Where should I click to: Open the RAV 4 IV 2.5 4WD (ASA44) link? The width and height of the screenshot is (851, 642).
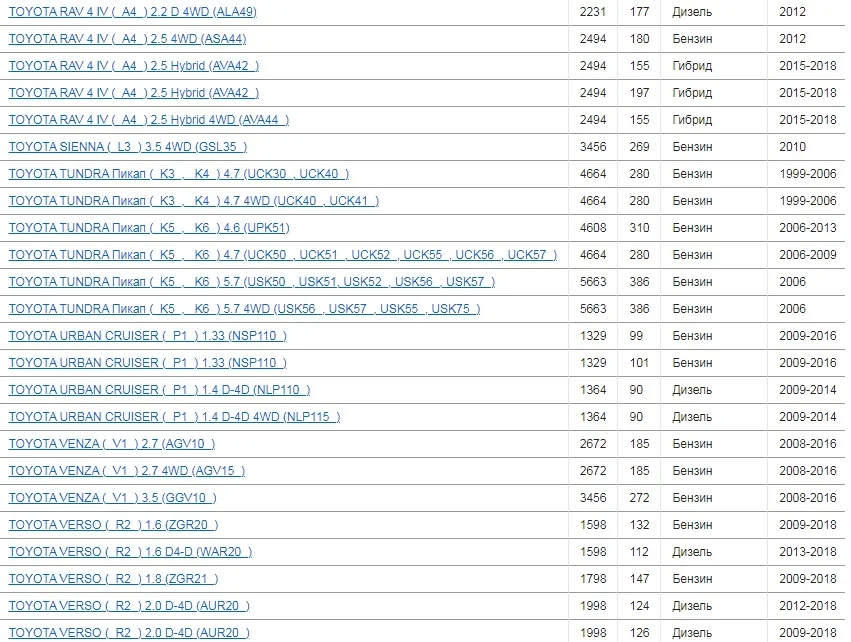tap(128, 39)
